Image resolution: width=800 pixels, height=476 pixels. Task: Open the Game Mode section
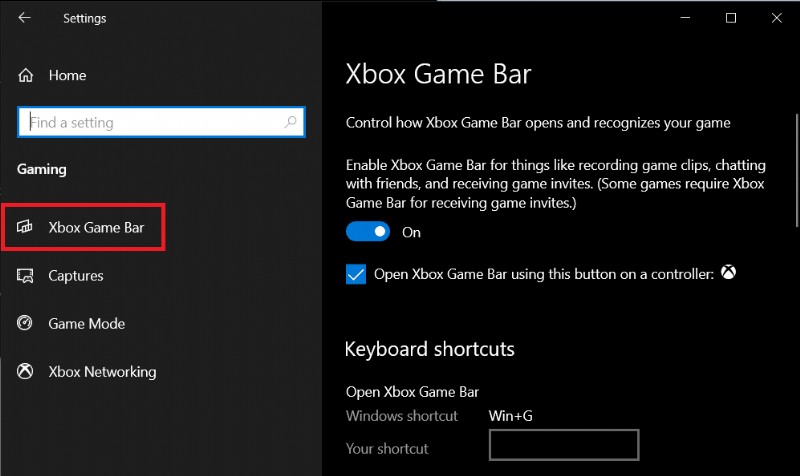(x=87, y=323)
